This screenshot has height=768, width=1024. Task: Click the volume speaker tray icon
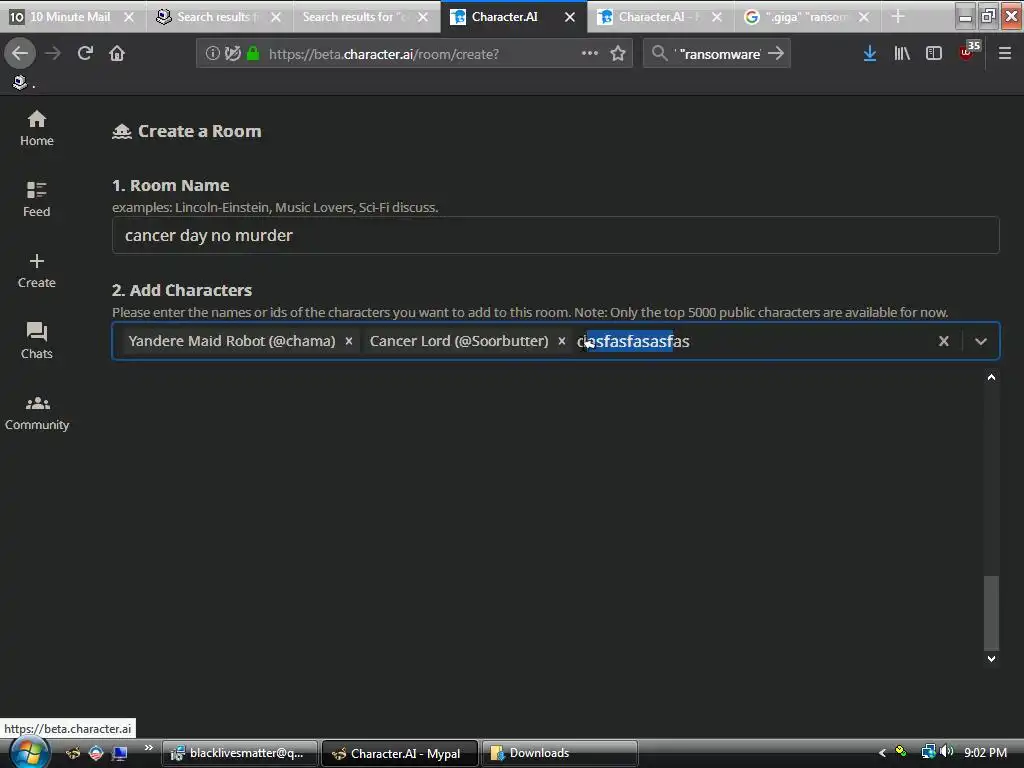pos(946,752)
